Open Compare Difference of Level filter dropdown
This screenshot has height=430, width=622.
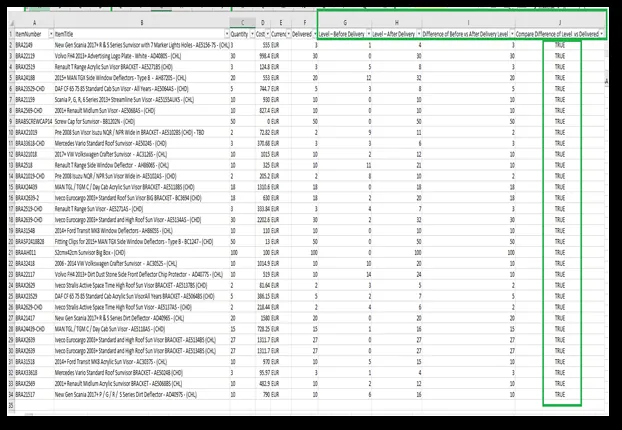tap(602, 34)
